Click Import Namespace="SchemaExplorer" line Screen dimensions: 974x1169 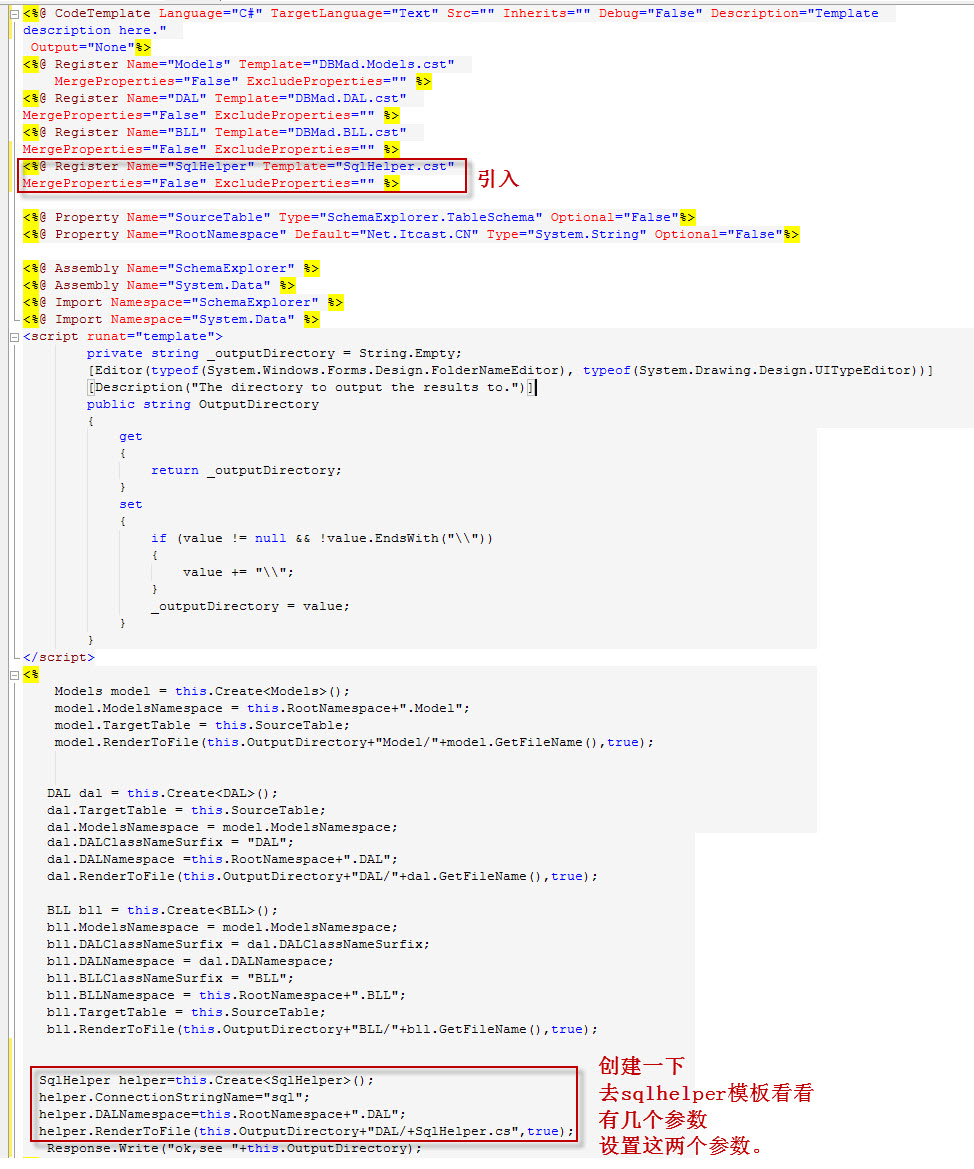(183, 303)
